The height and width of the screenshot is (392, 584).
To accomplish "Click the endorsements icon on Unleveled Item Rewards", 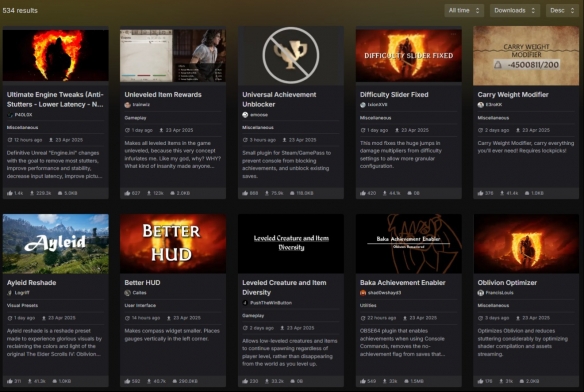I will (127, 193).
